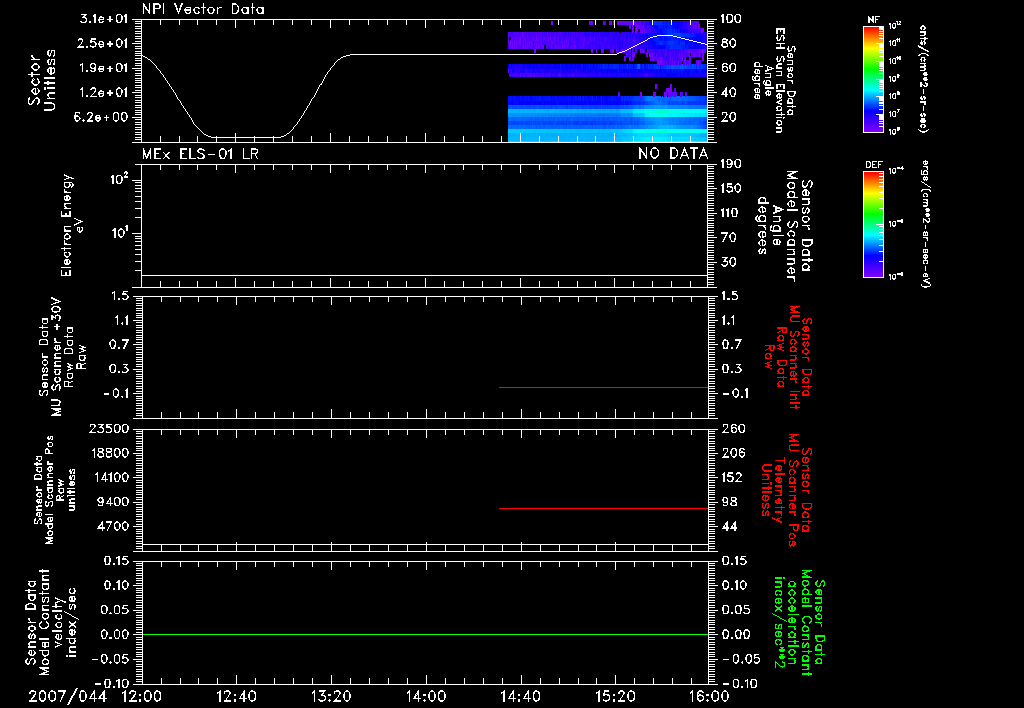Click the 'cnts/(cm**2-sr-sec)' colorbar unit label

click(x=923, y=78)
